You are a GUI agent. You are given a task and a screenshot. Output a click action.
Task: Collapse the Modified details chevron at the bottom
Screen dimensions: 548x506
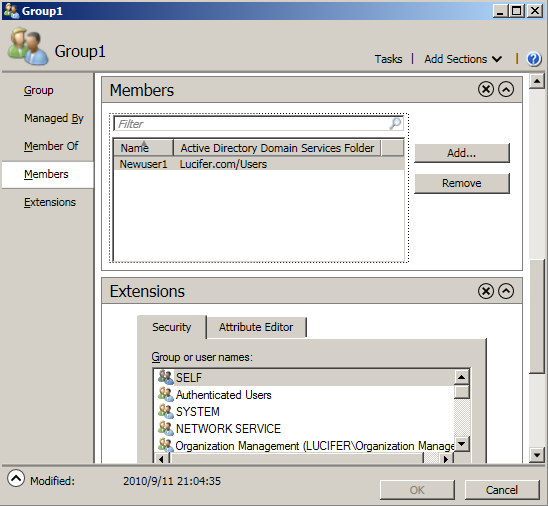coord(16,478)
